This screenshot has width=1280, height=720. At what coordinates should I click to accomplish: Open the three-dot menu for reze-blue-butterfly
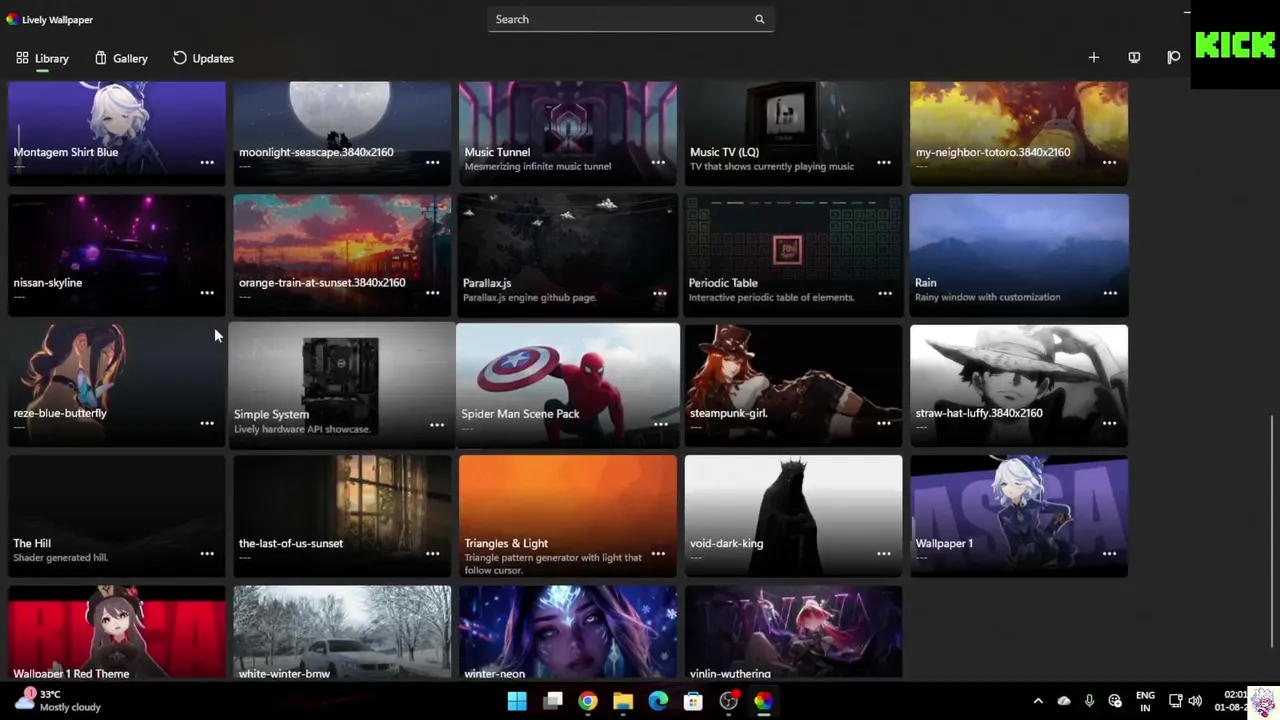coord(207,423)
